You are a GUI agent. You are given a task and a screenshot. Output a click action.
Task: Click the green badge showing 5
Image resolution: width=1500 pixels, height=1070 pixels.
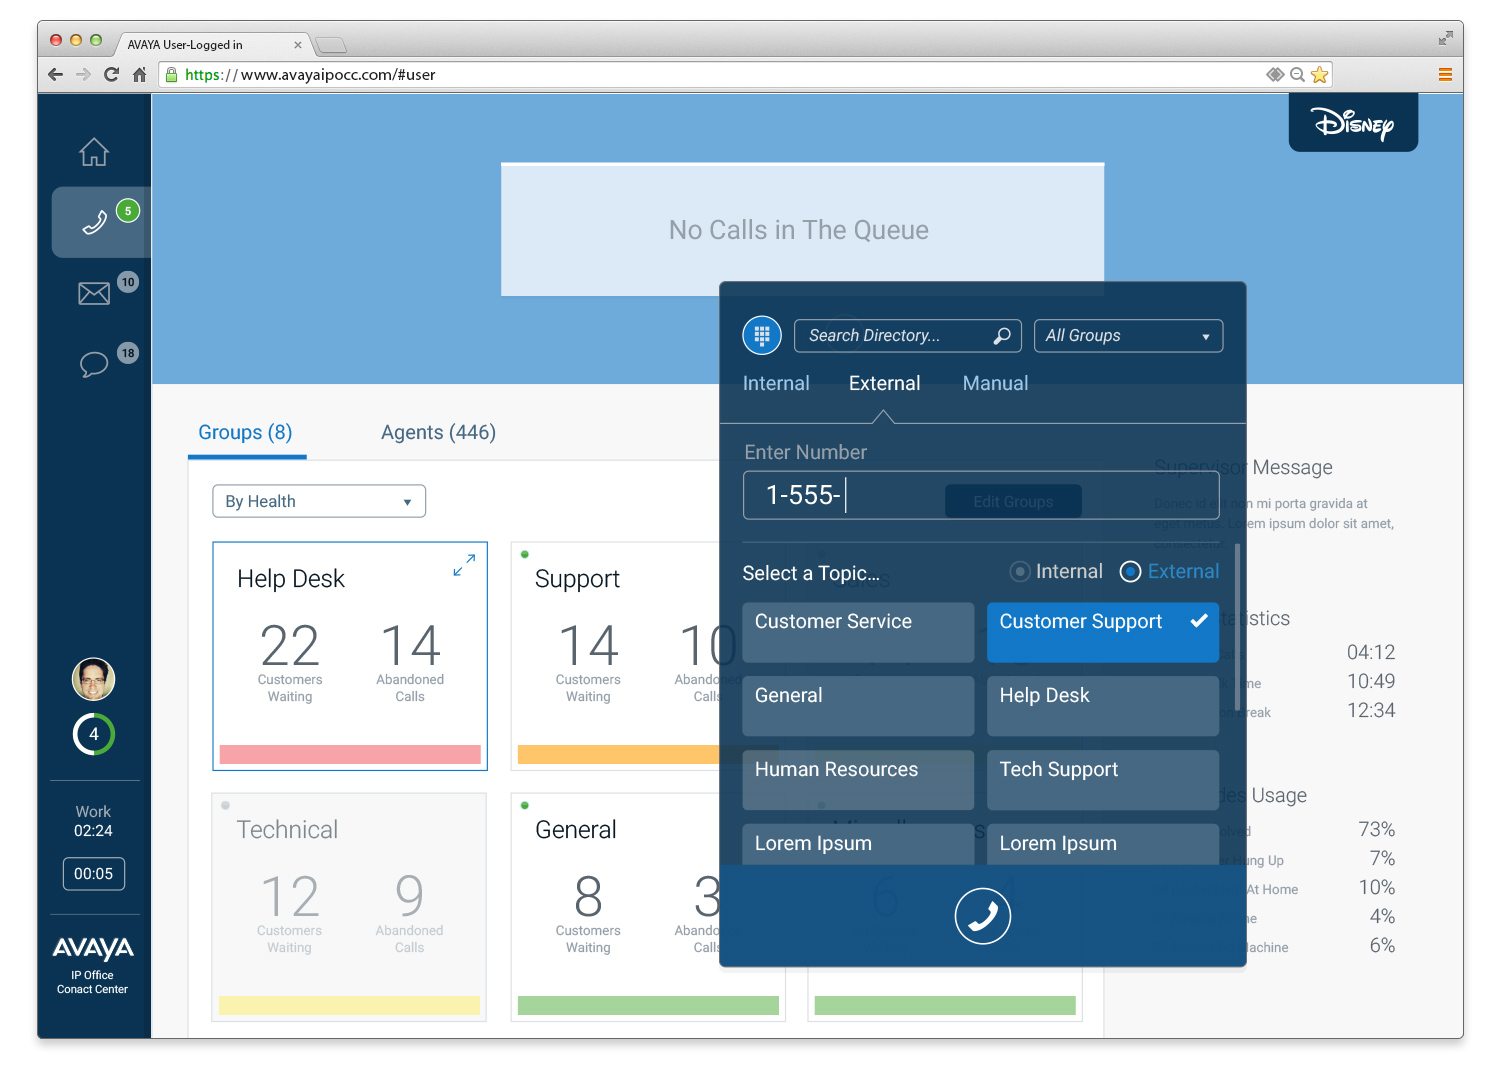click(x=128, y=211)
